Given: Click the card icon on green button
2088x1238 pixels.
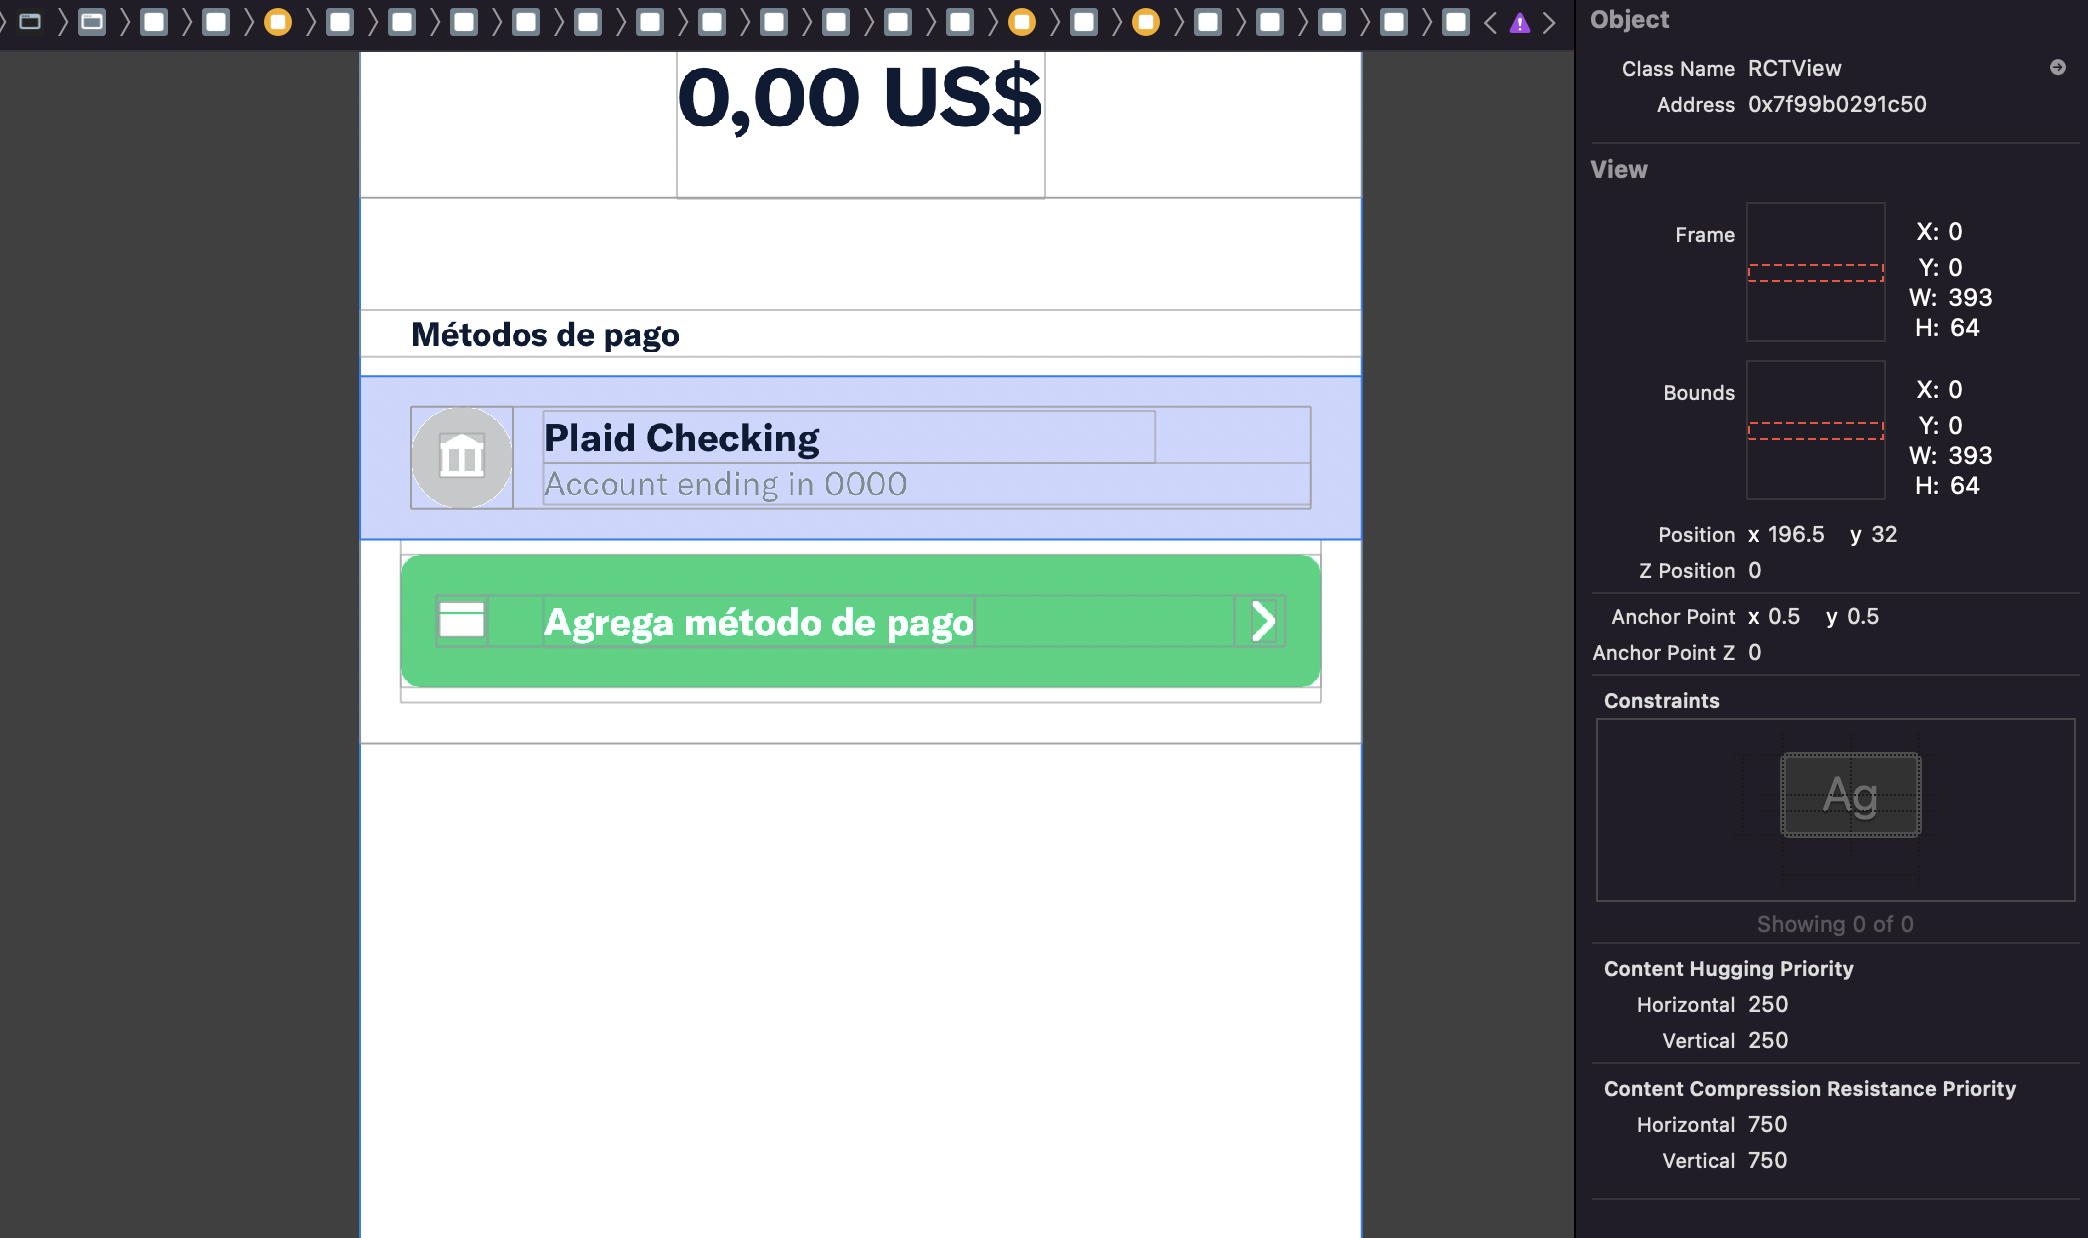Looking at the screenshot, I should [x=462, y=620].
